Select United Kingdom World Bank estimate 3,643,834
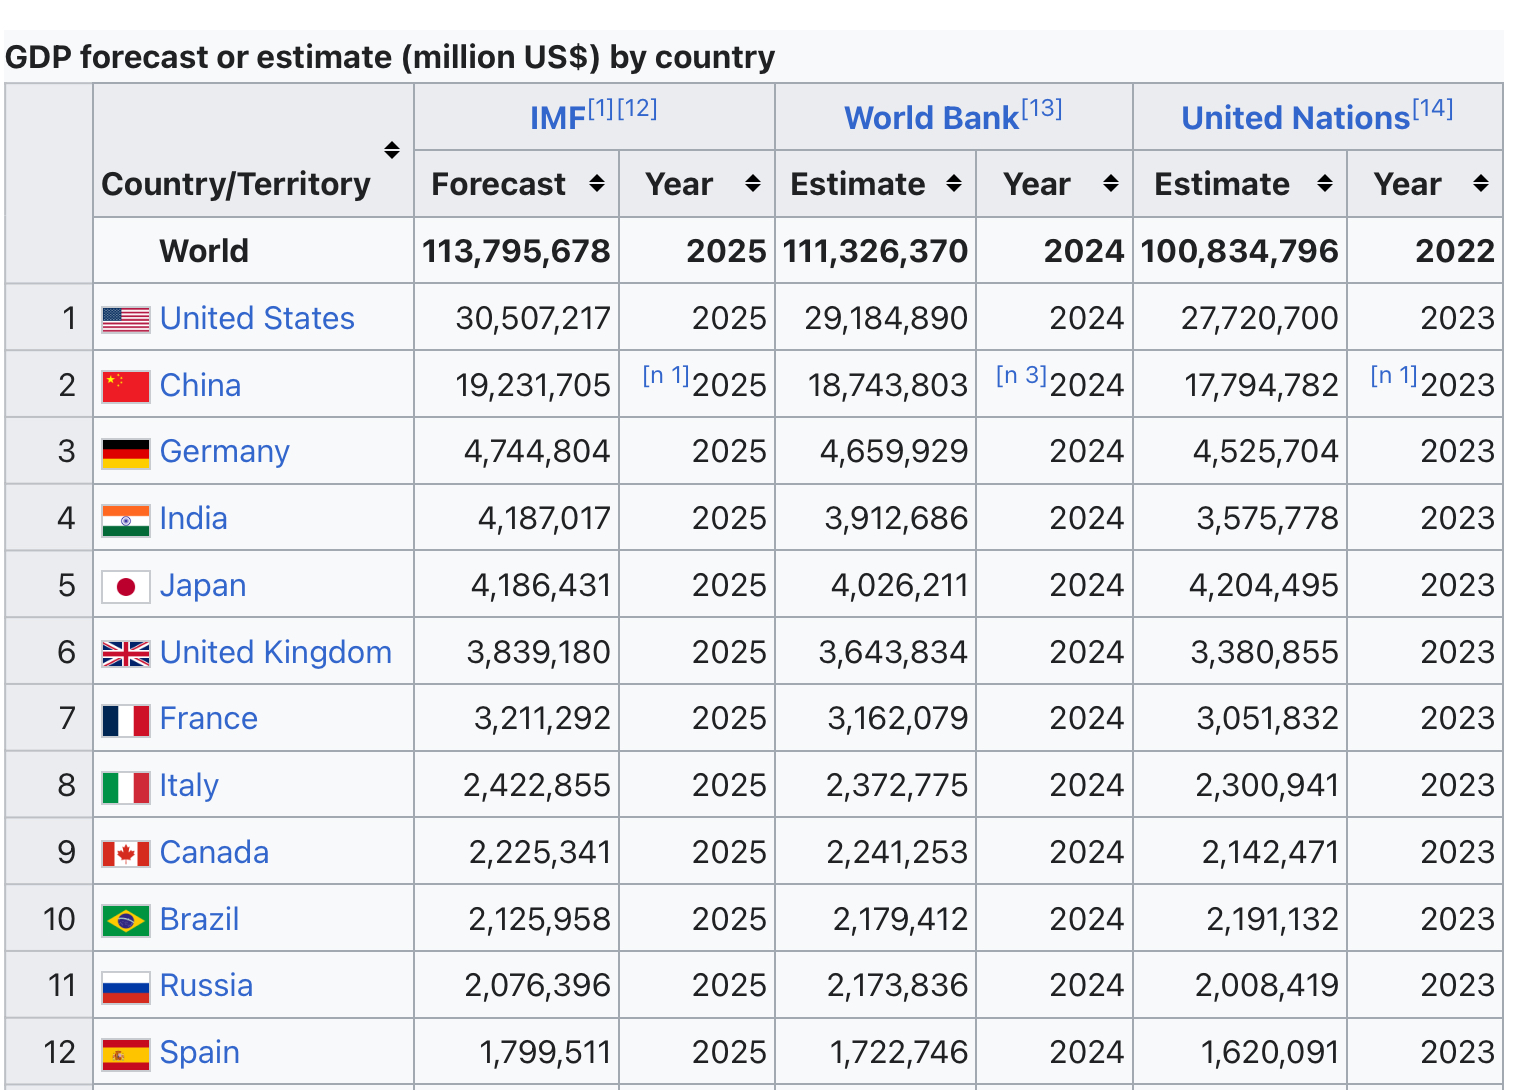The height and width of the screenshot is (1090, 1537). pyautogui.click(x=893, y=652)
